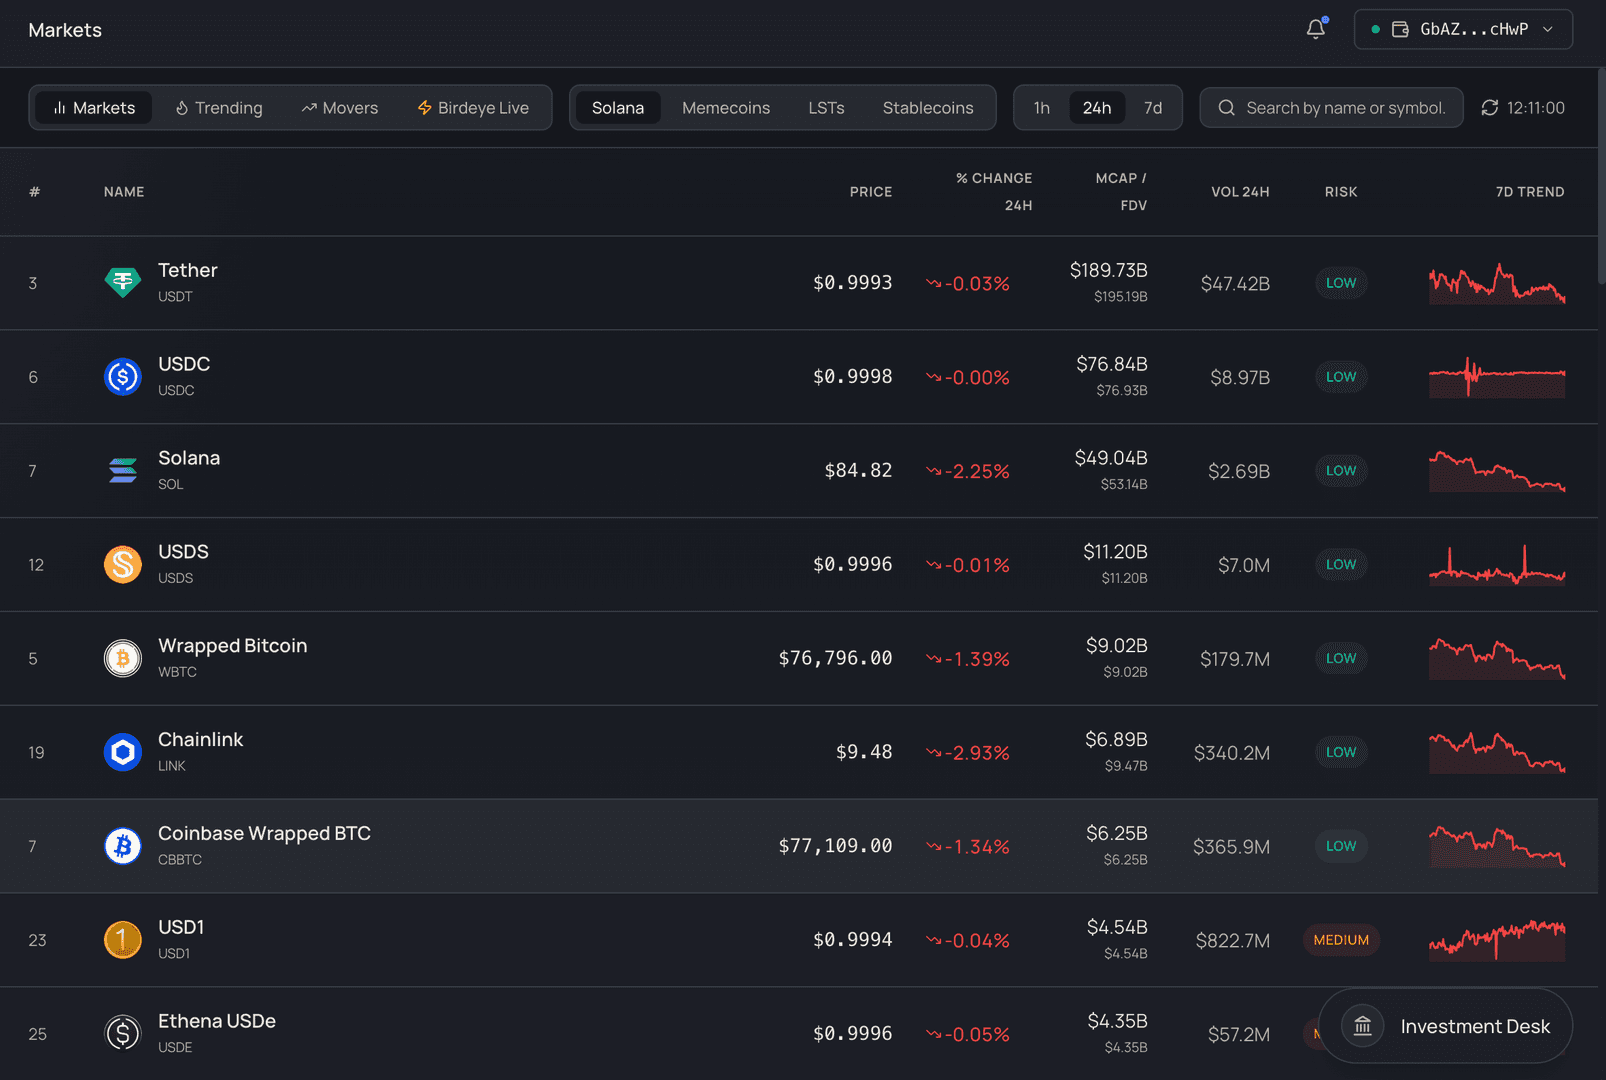Click the Chainlink token logo
1606x1080 pixels.
(123, 753)
